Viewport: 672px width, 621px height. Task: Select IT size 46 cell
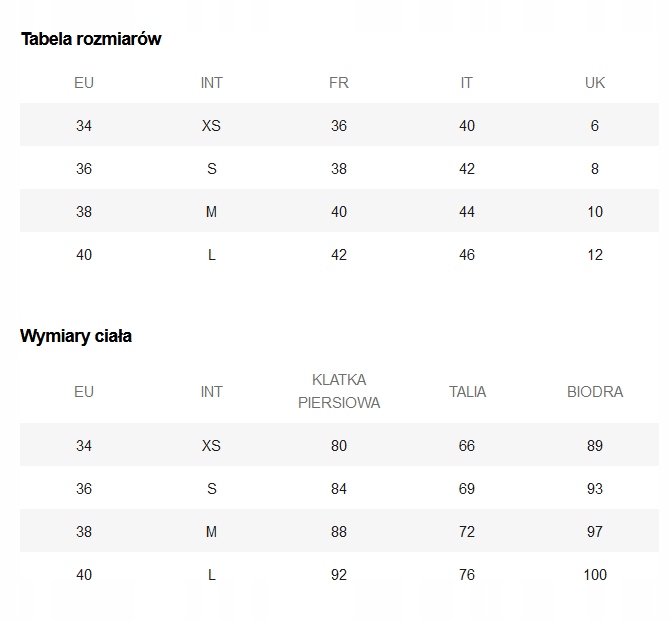467,255
